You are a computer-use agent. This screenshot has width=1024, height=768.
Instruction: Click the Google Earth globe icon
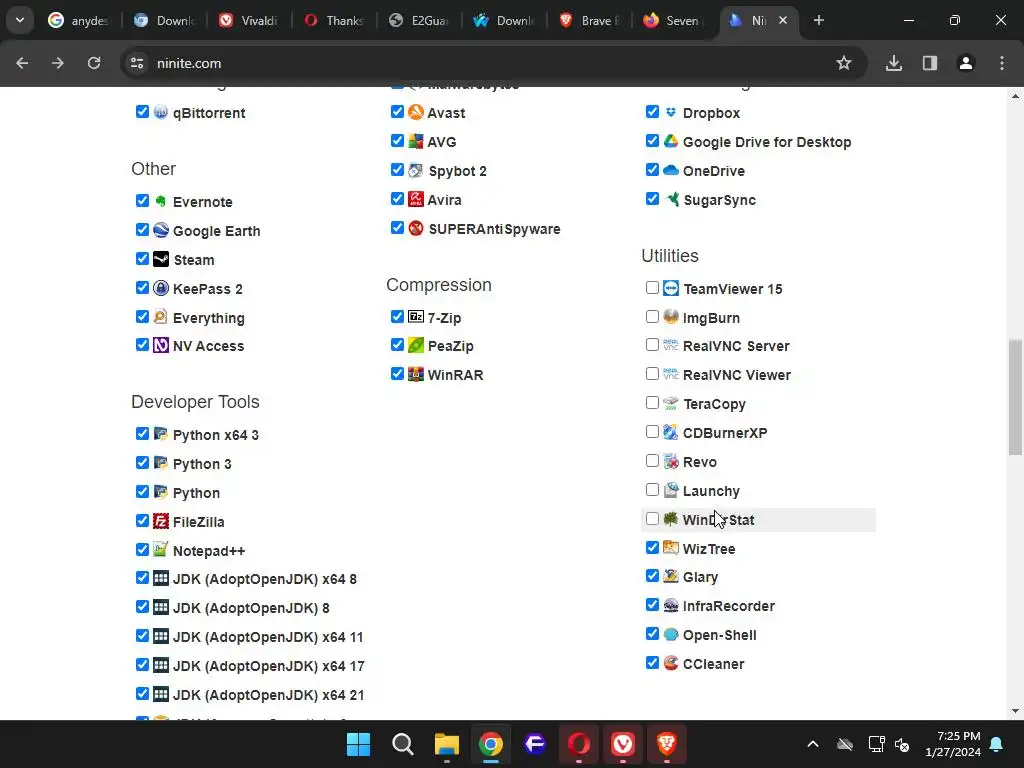(161, 230)
